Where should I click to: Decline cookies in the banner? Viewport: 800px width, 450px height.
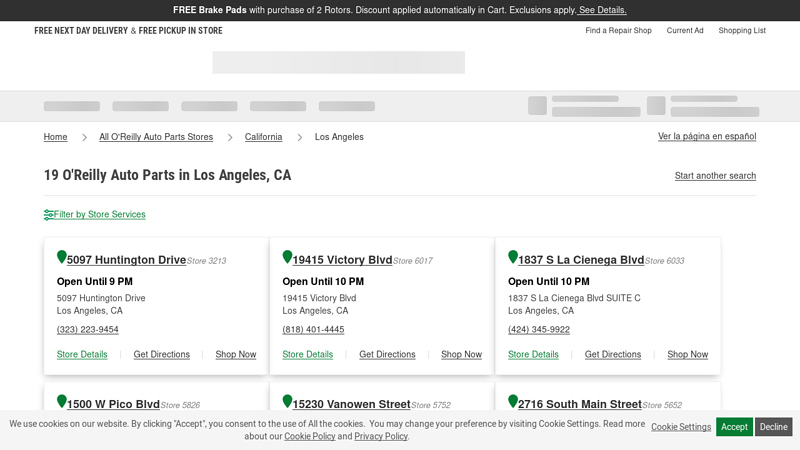tap(773, 427)
